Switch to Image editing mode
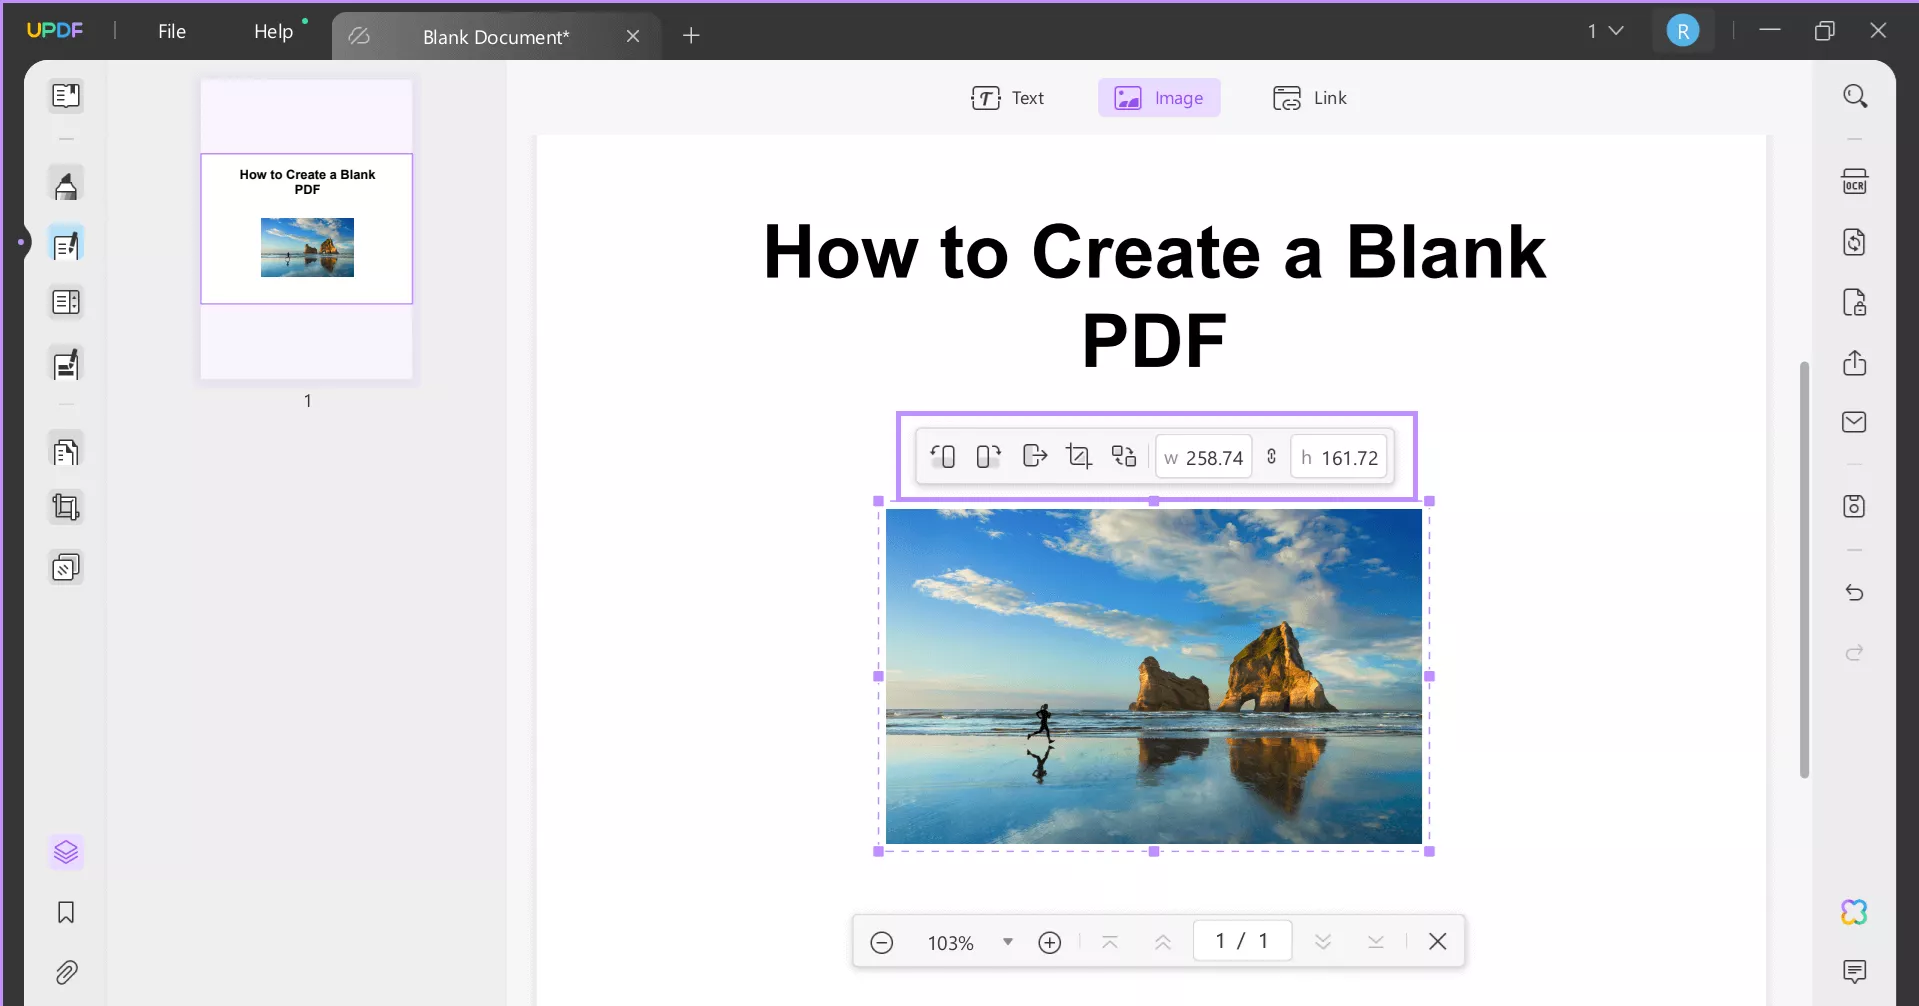Image resolution: width=1919 pixels, height=1006 pixels. (x=1159, y=98)
